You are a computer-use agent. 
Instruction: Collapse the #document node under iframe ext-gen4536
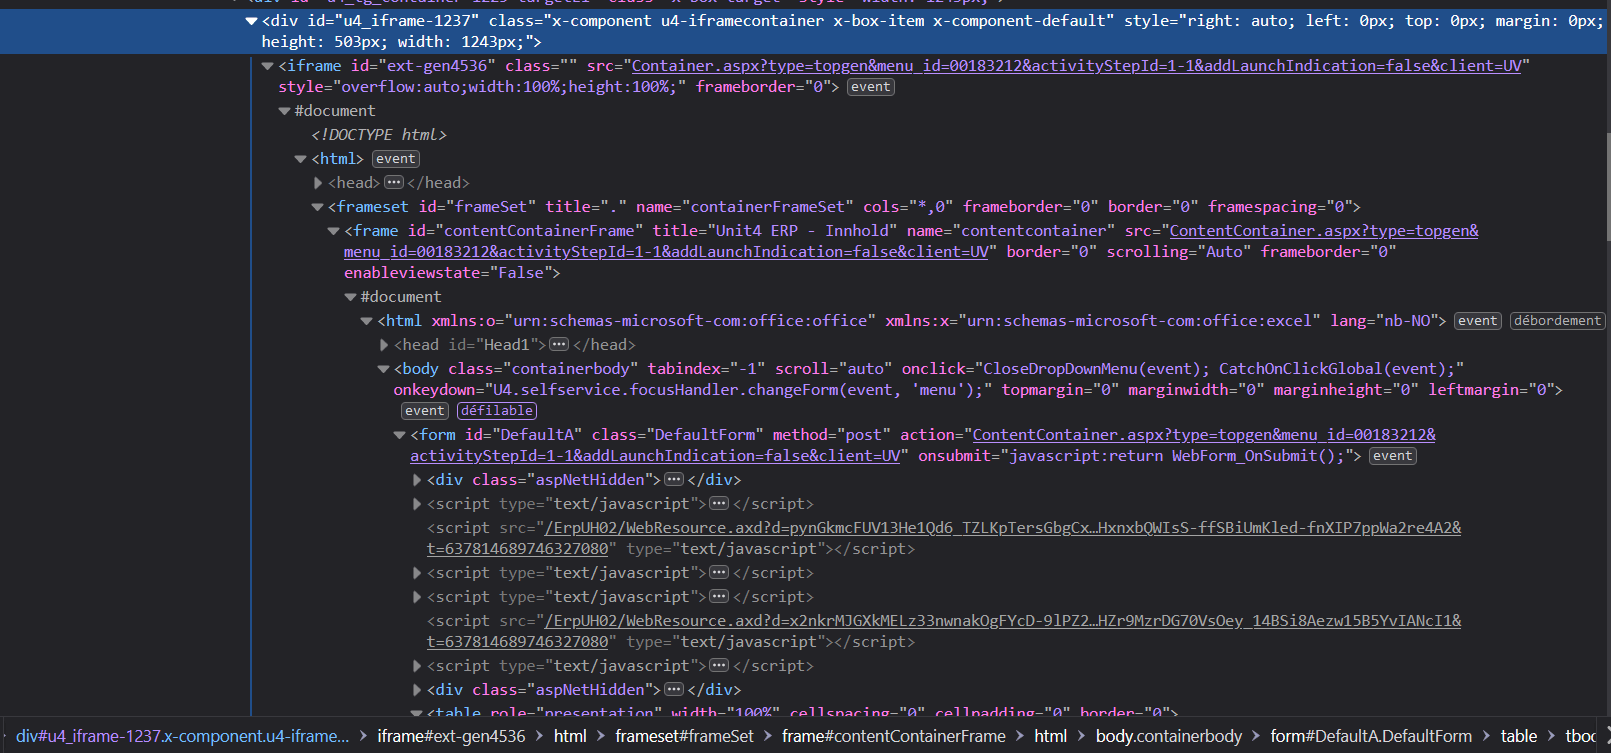click(x=284, y=111)
